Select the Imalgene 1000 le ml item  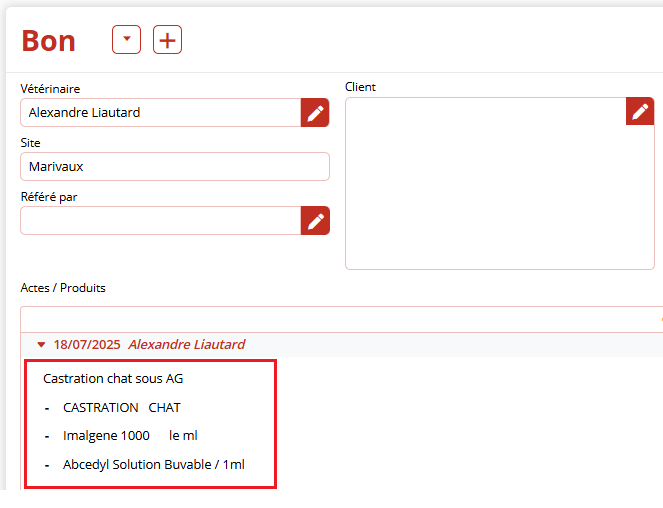(x=130, y=436)
